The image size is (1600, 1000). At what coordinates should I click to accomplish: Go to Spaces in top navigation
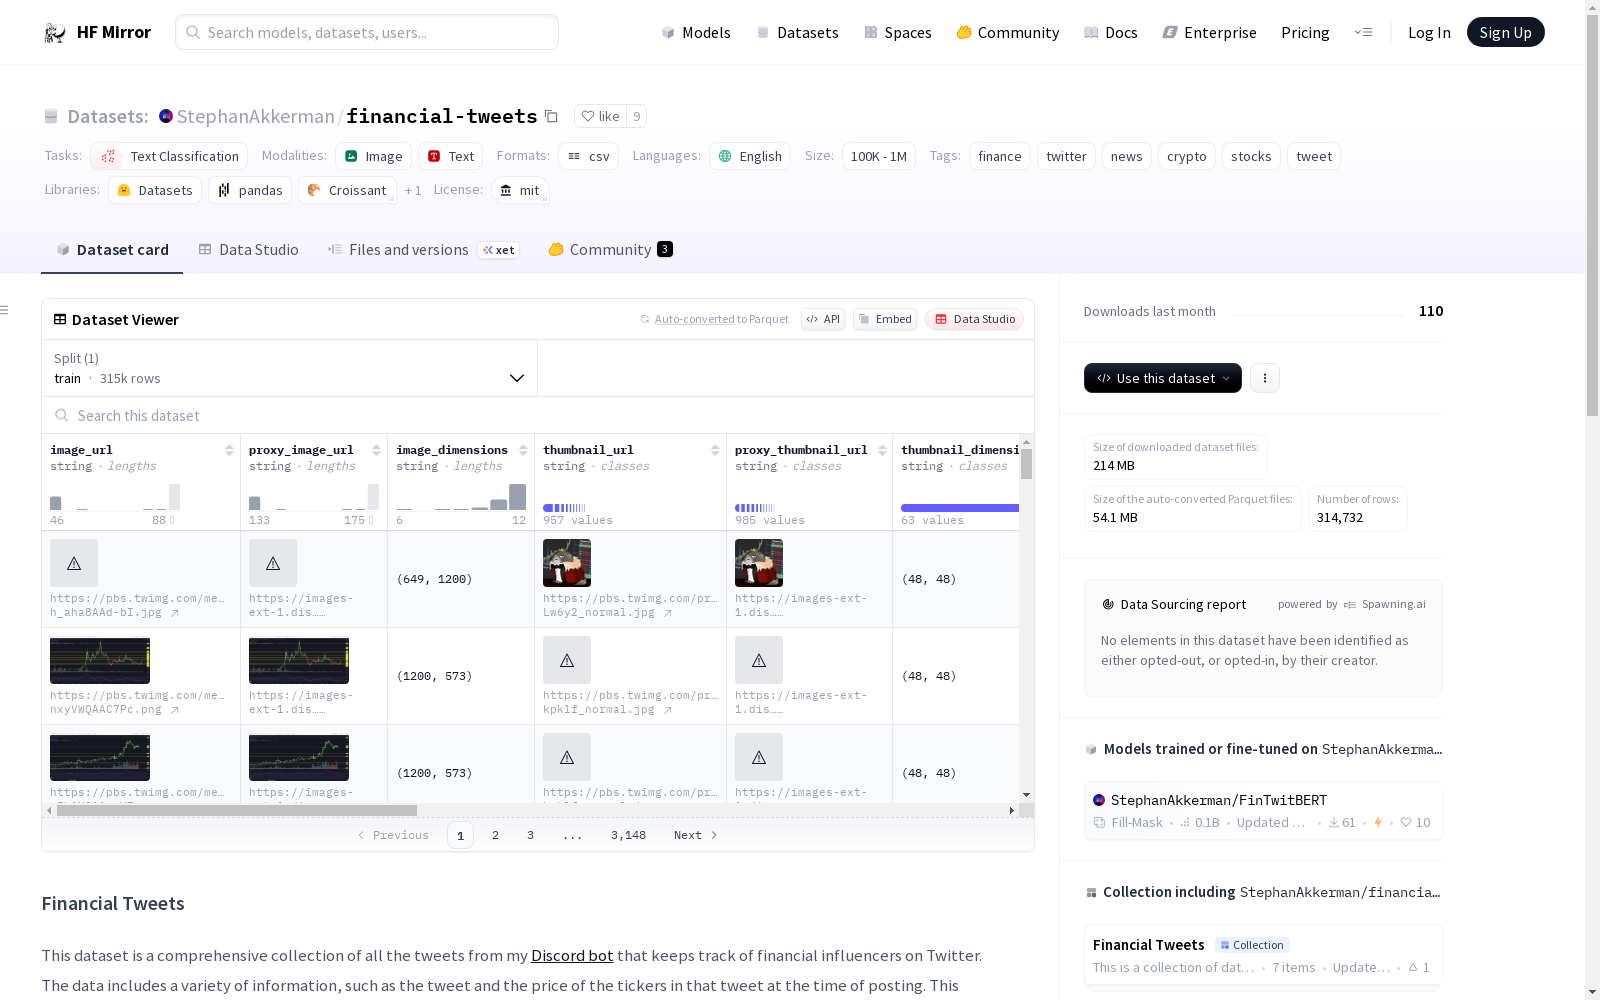[898, 33]
